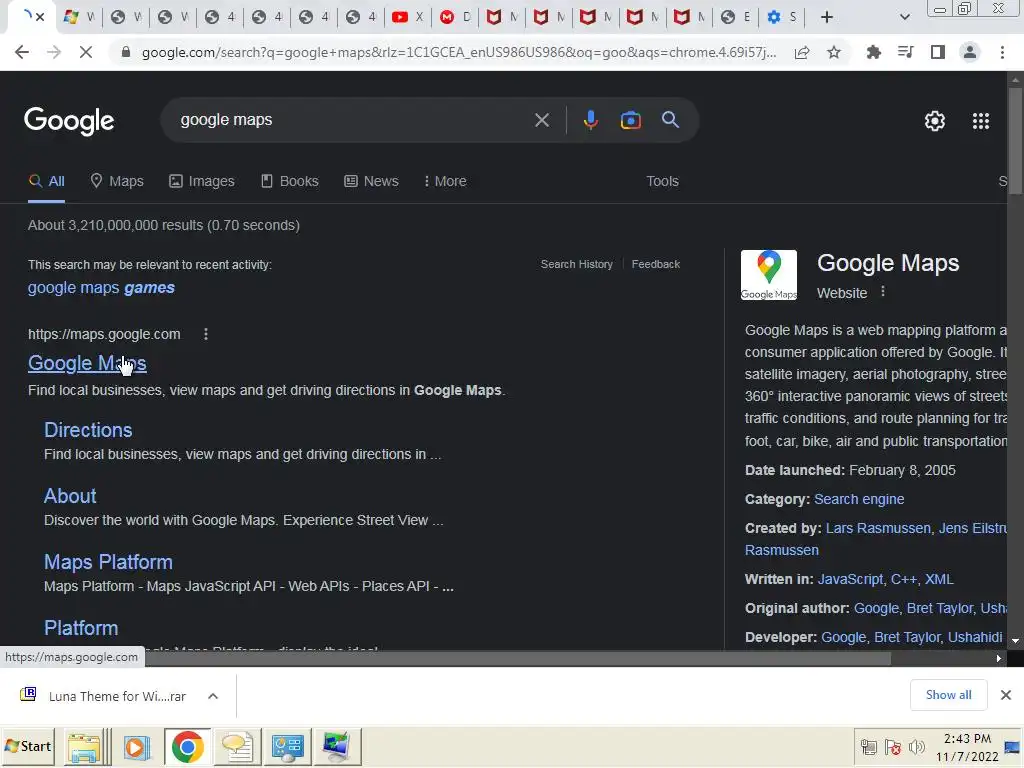This screenshot has height=768, width=1024.
Task: Click Show all downloads
Action: click(x=948, y=695)
